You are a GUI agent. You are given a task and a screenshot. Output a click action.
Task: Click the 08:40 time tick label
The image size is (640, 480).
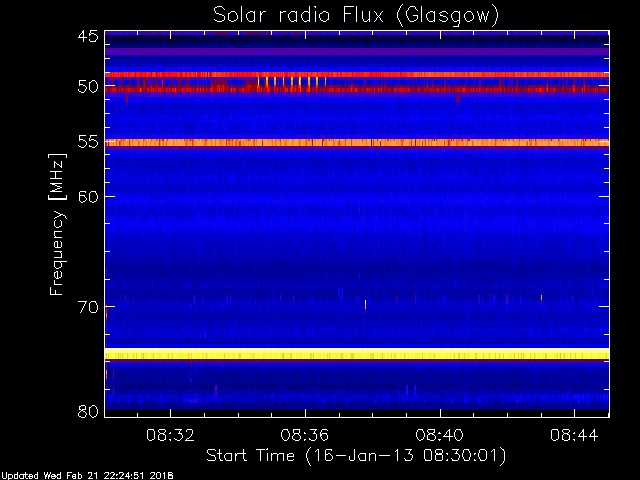440,435
